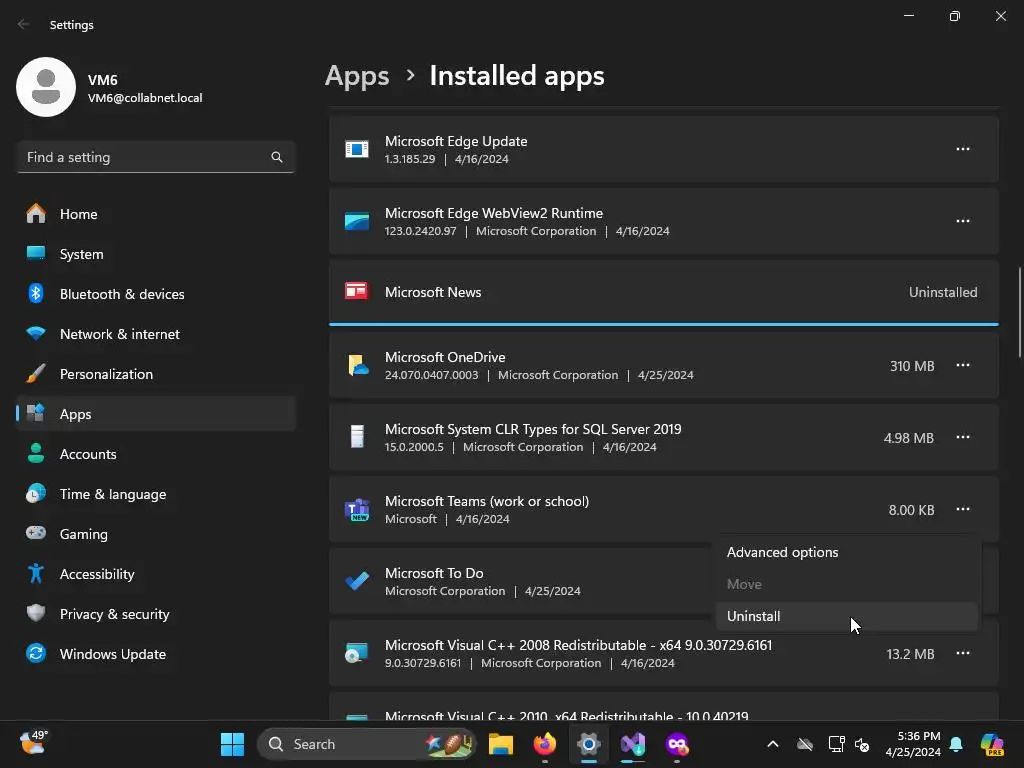Viewport: 1024px width, 768px height.
Task: Click the VM6@collabnet.local account name
Action: 145,98
